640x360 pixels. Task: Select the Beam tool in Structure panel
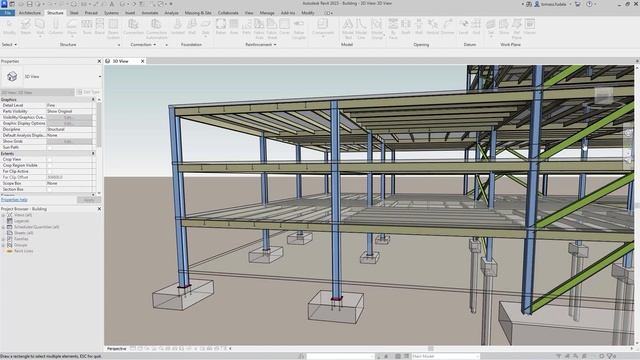[x=26, y=27]
